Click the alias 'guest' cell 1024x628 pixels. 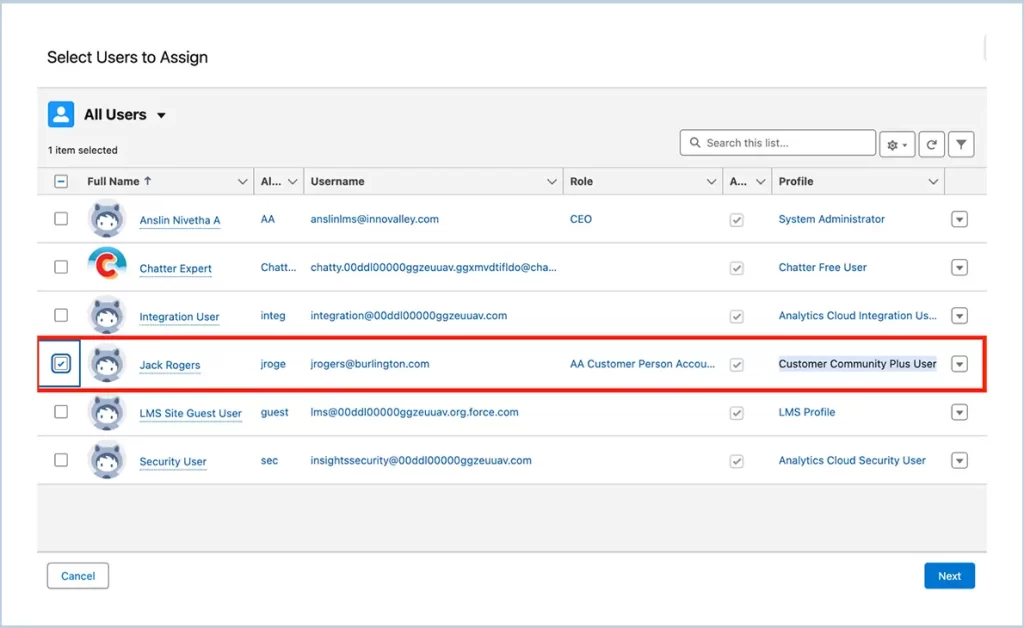[274, 413]
